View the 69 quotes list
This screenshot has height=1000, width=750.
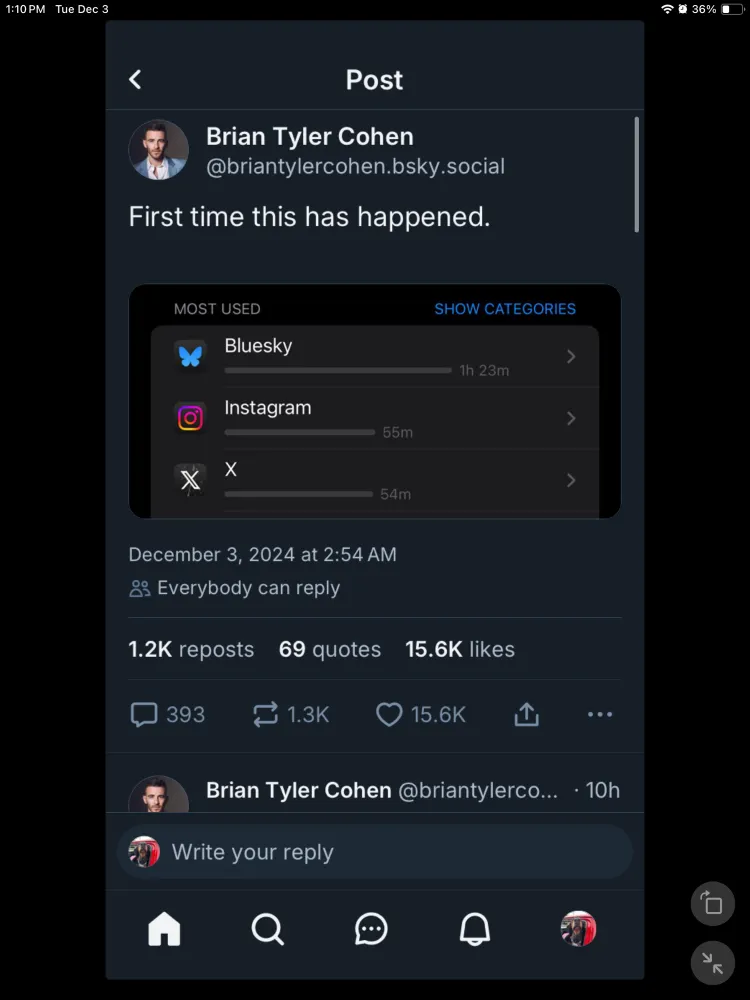[330, 649]
